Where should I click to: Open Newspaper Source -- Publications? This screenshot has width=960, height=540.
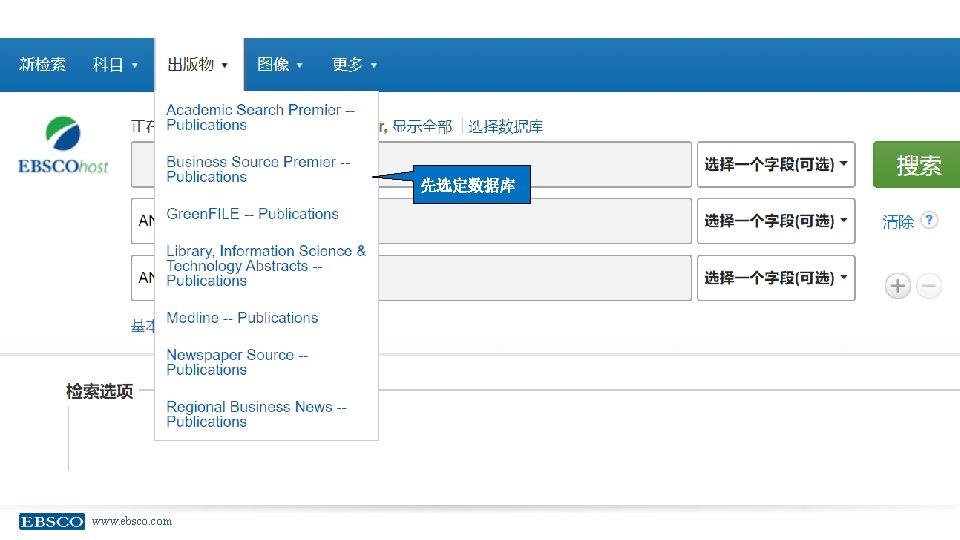tap(237, 362)
